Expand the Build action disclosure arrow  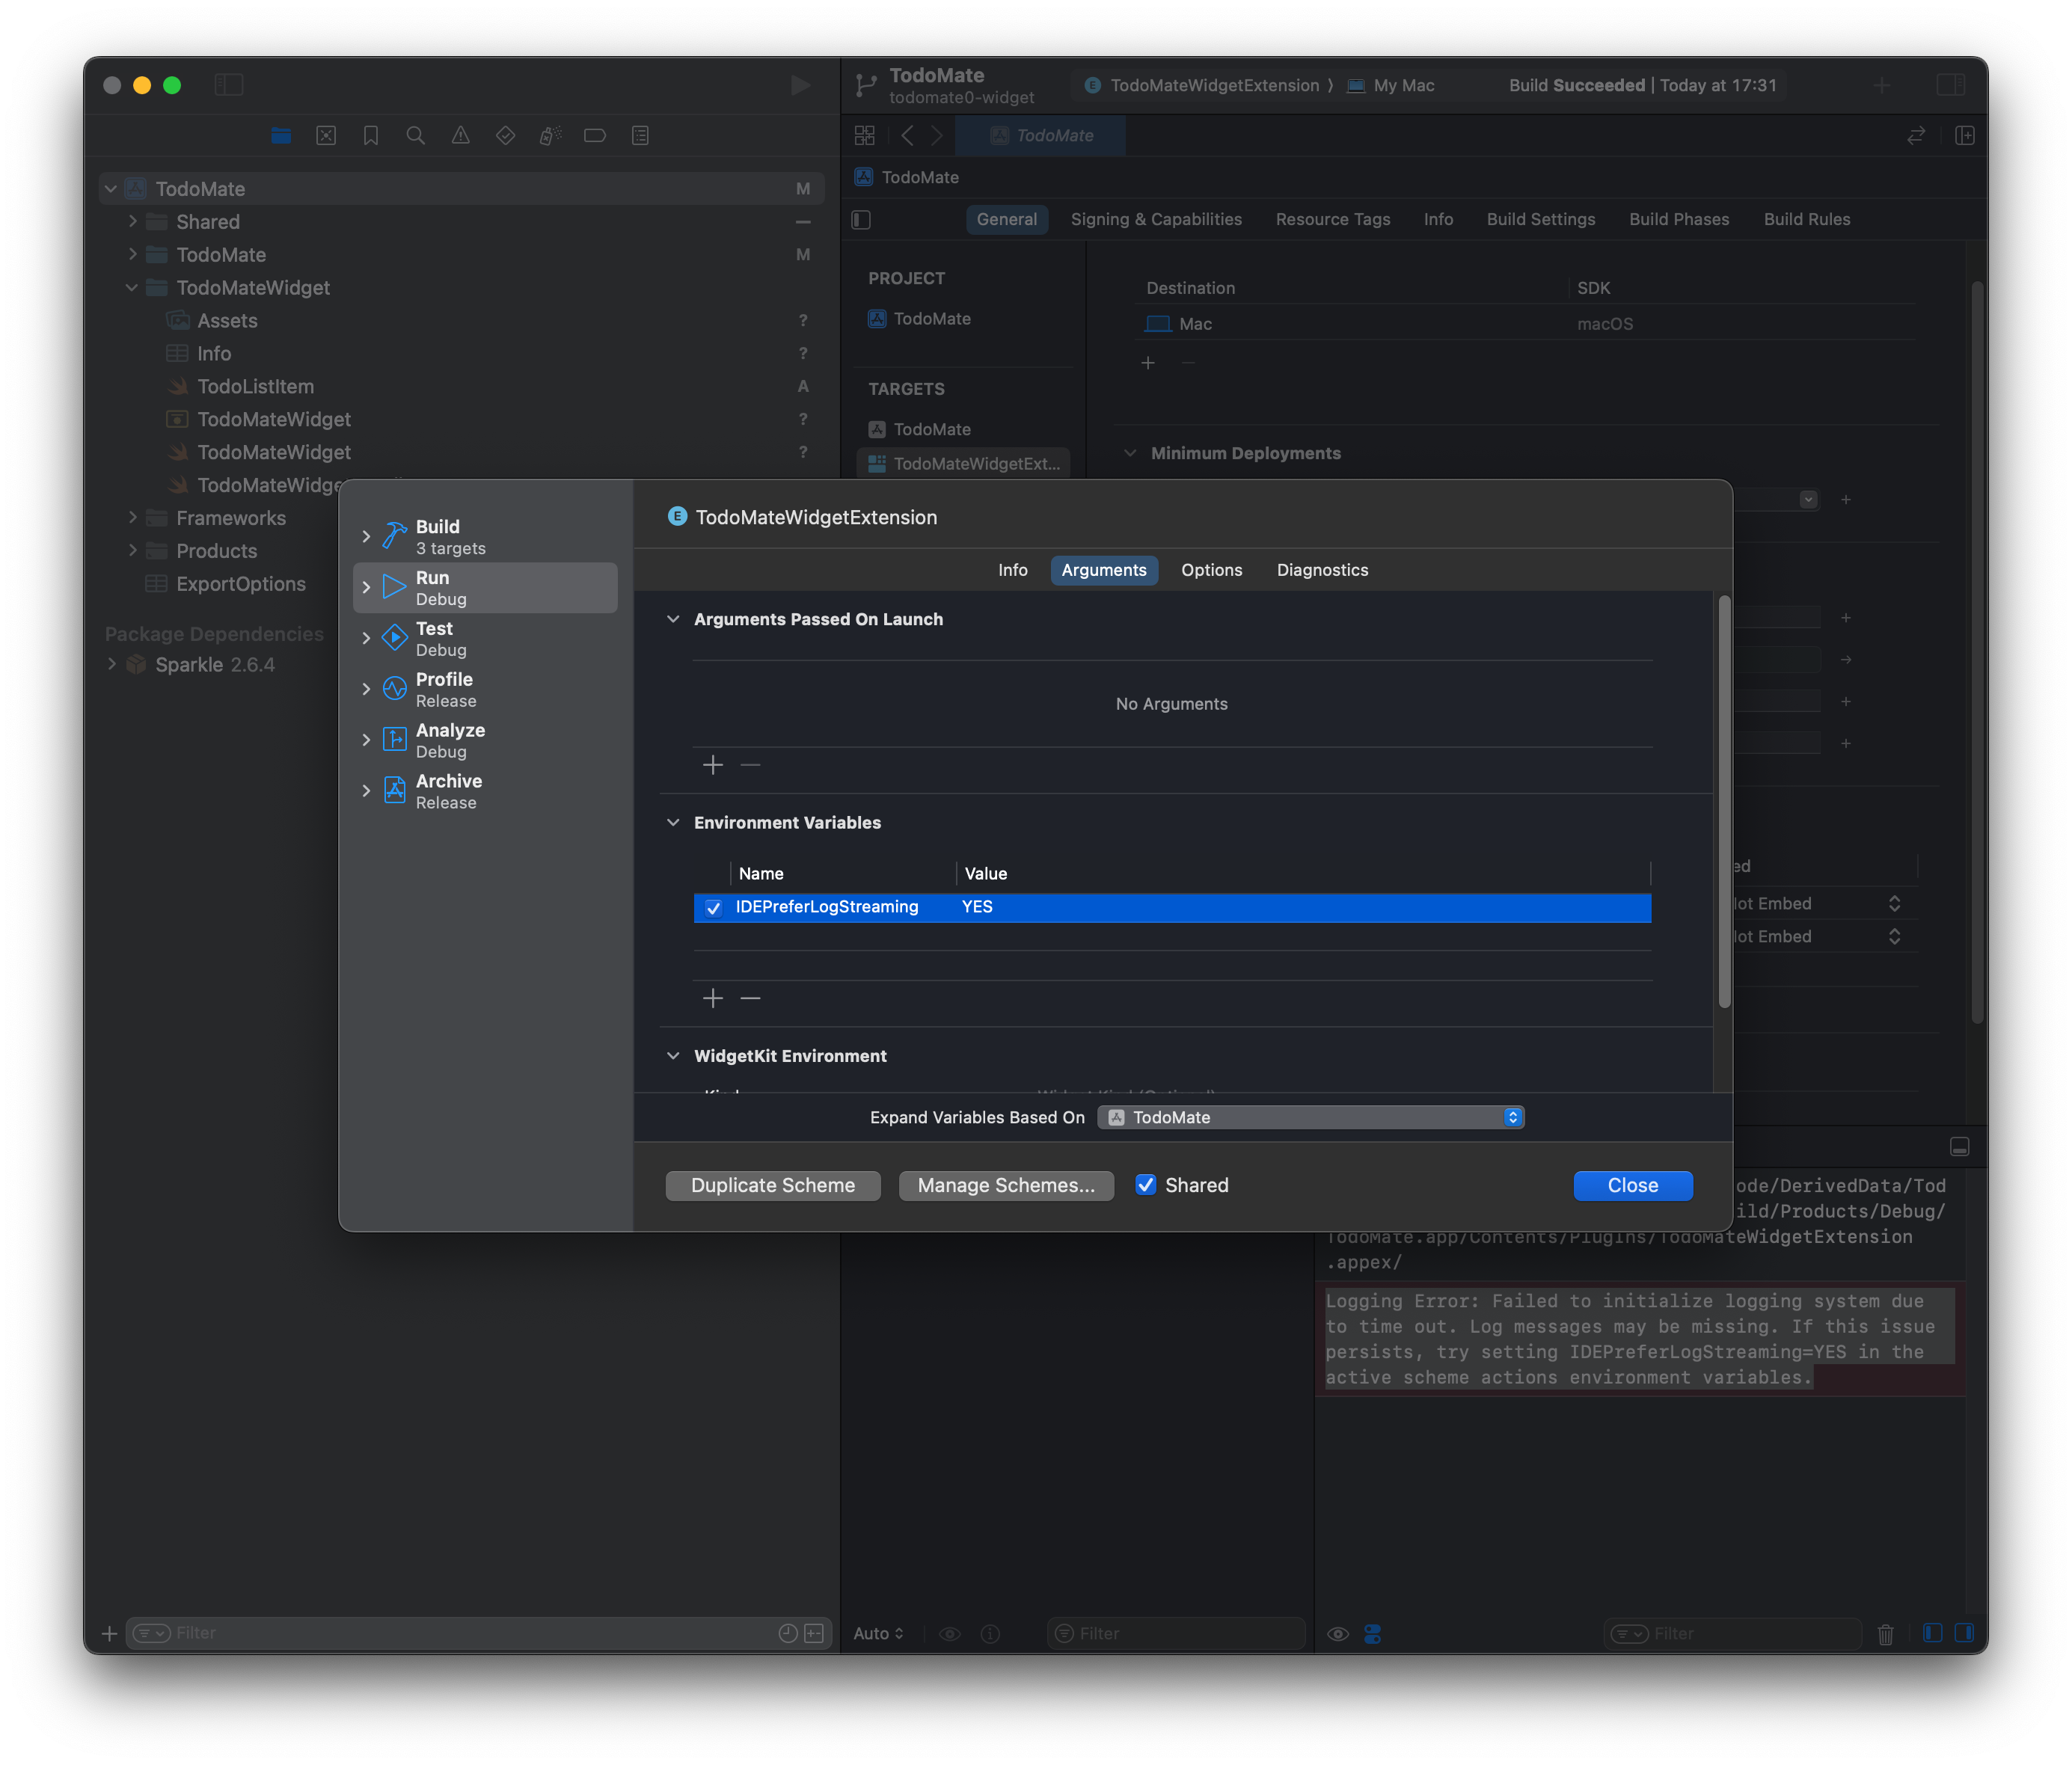point(366,536)
